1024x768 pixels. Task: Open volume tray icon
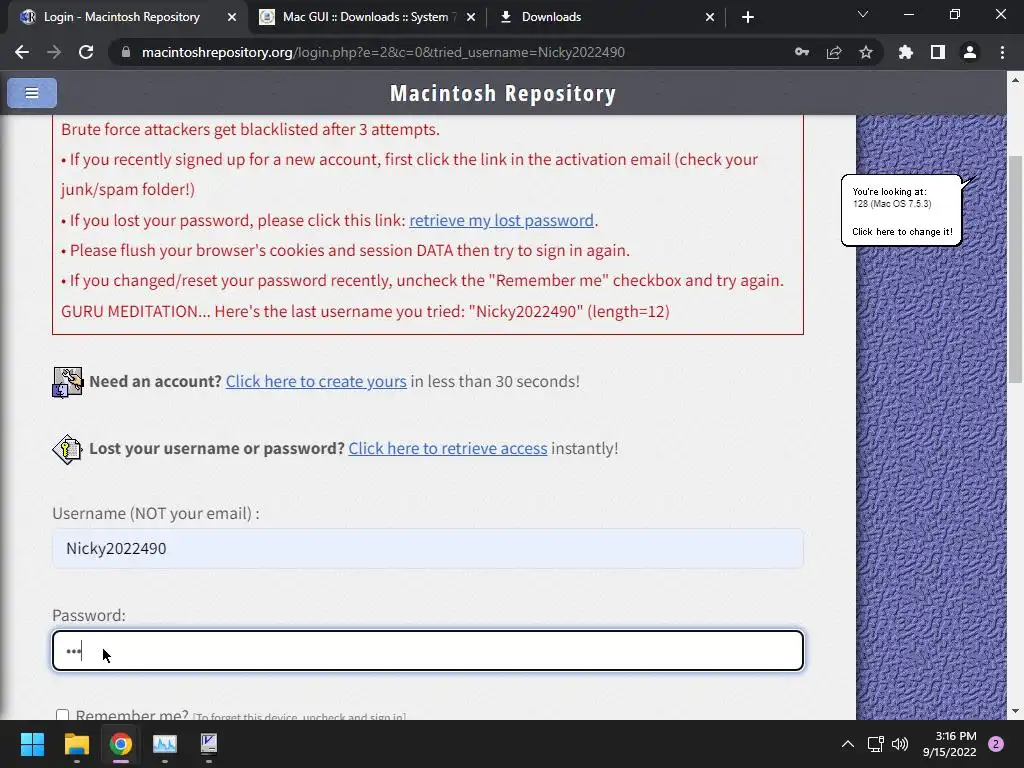pos(900,744)
